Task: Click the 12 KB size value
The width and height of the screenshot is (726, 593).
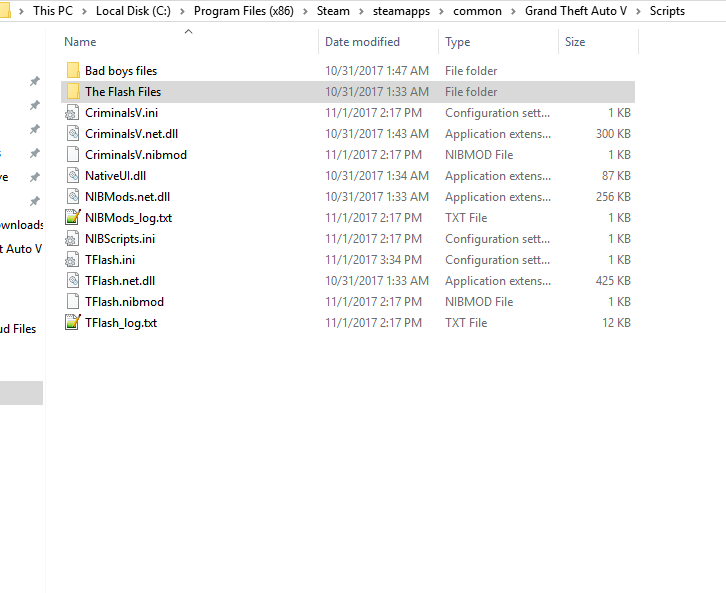Action: (x=616, y=323)
